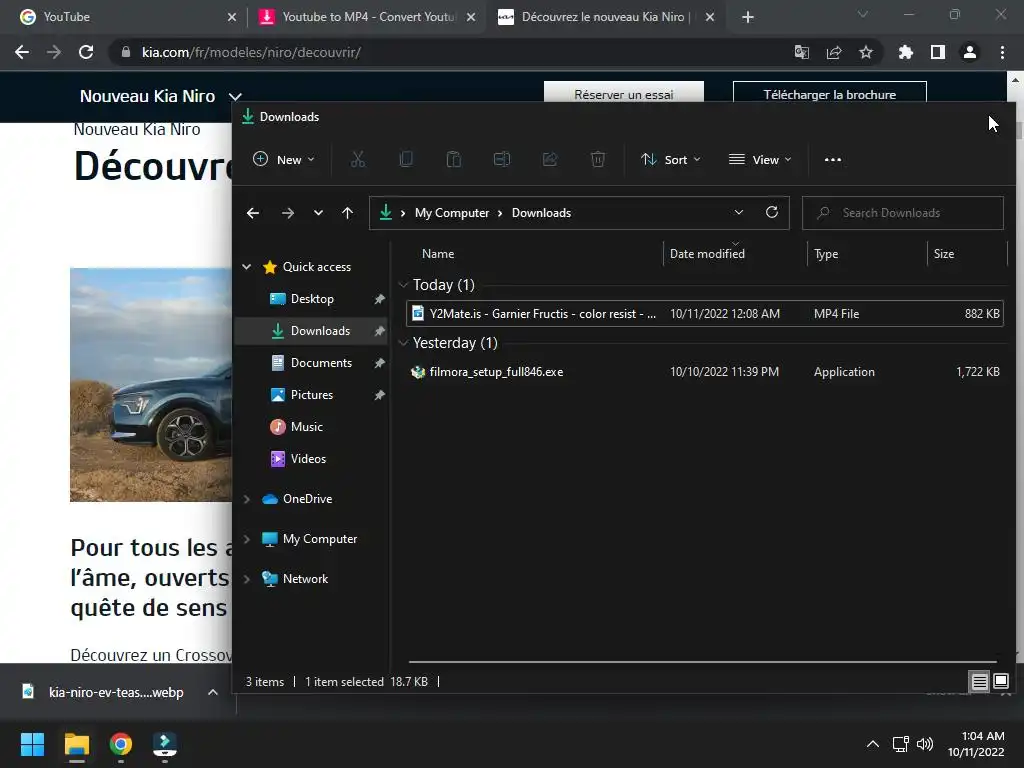
Task: Select Pictures in navigation pane
Action: coord(312,394)
